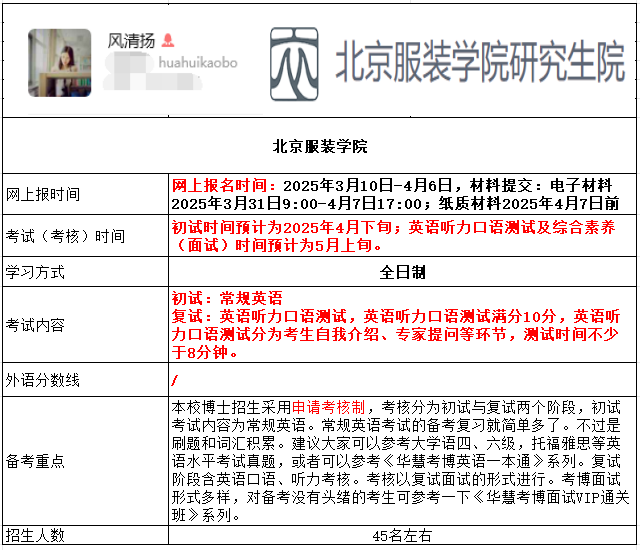Click the 《华慧考博面试VIP通关 text
The height and width of the screenshot is (550, 640).
pos(551,497)
